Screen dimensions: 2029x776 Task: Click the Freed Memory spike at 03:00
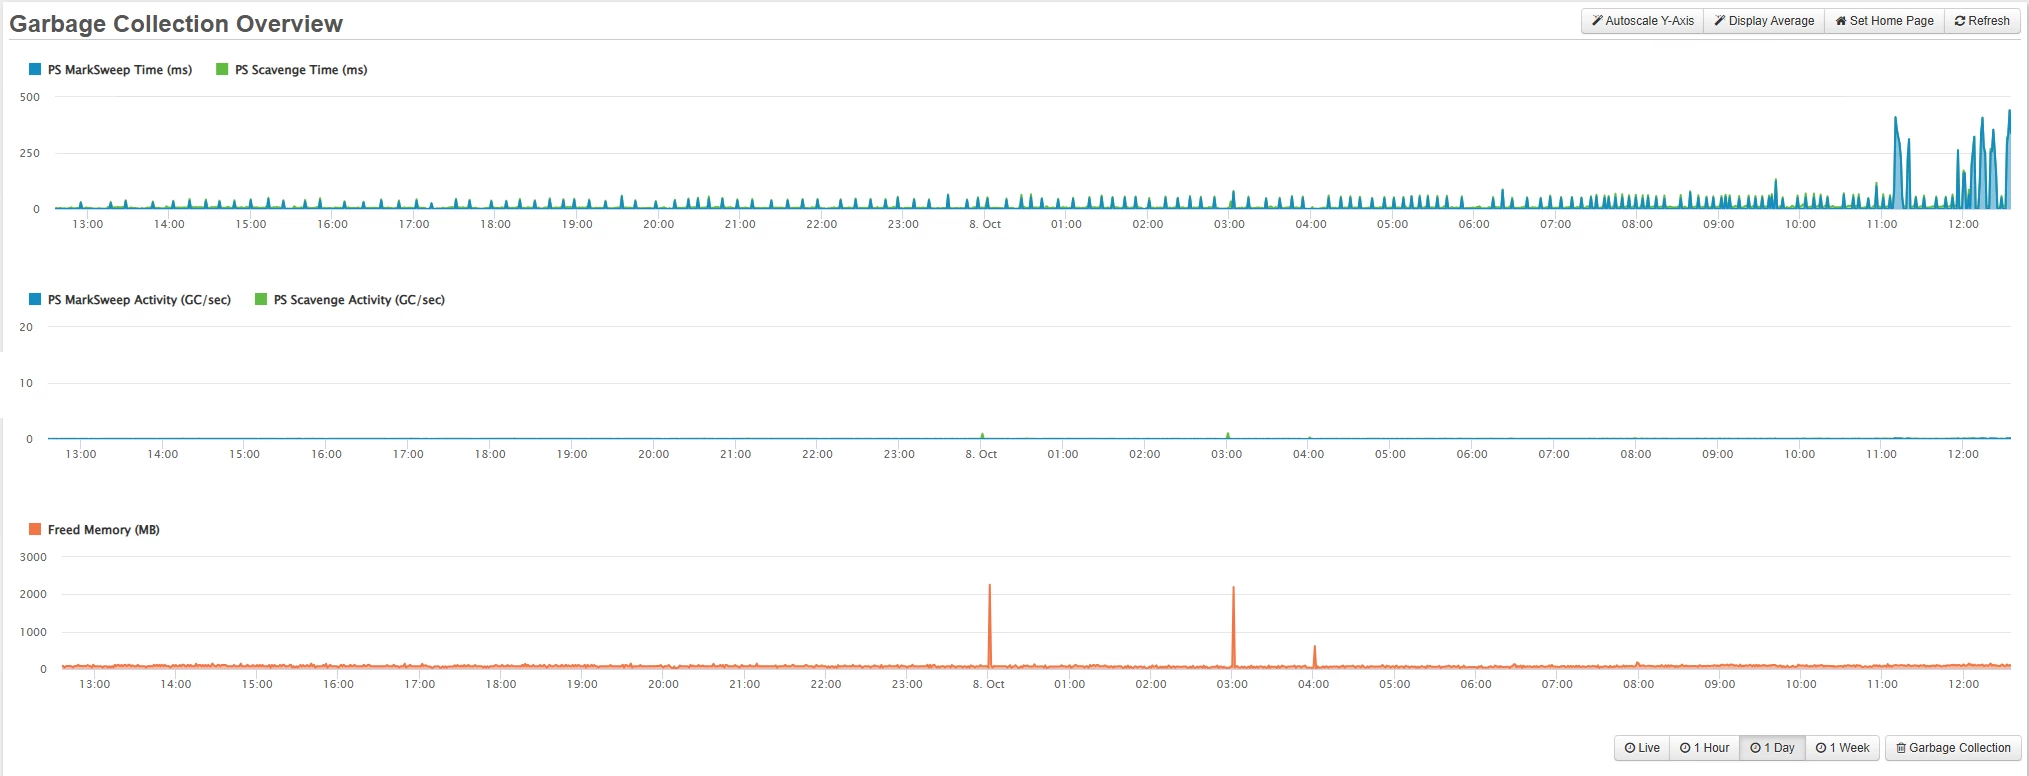tap(1233, 627)
